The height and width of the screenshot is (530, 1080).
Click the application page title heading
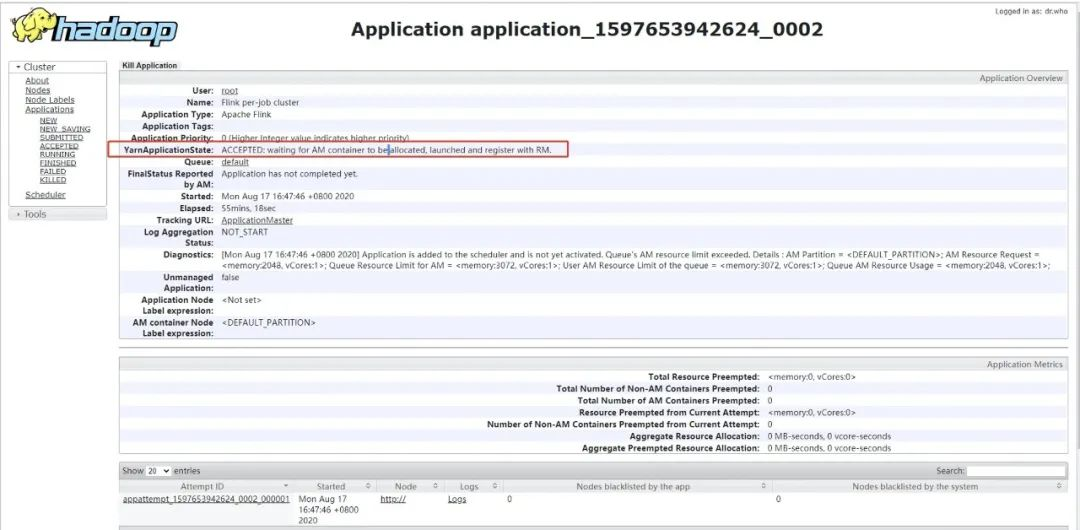point(587,30)
